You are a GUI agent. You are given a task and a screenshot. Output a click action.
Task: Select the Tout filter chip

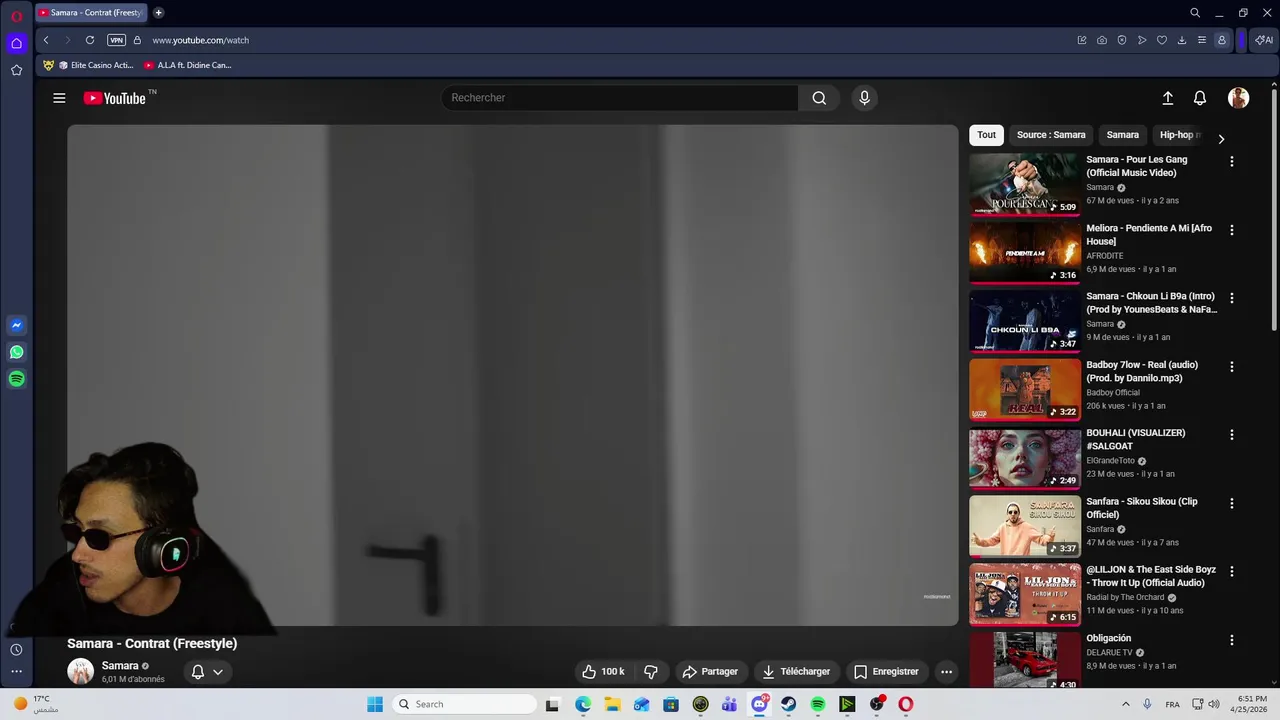(x=986, y=135)
